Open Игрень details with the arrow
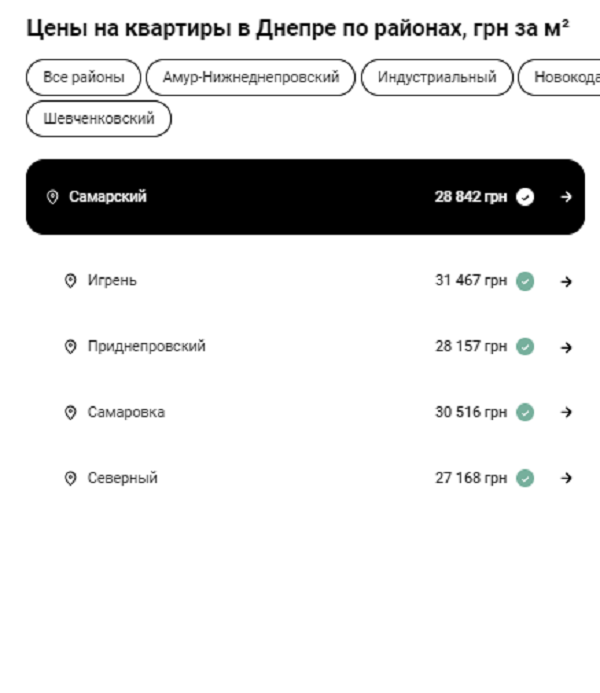 point(566,281)
